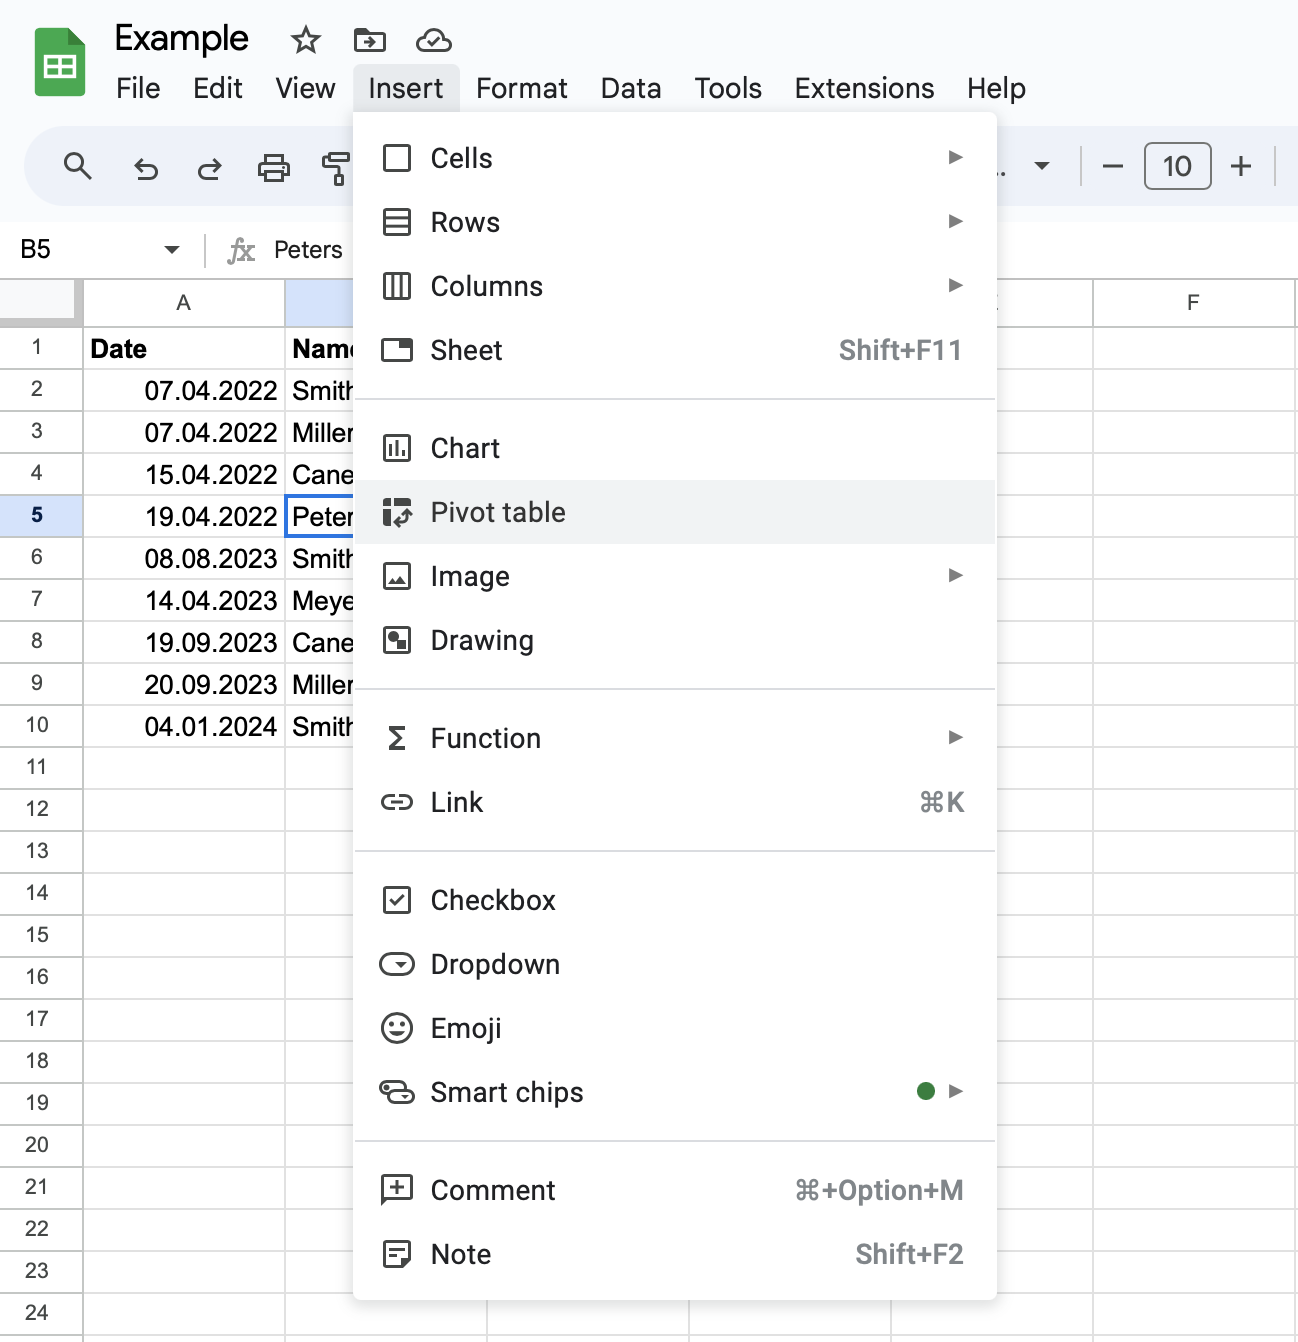Decrease font size with minus button
This screenshot has height=1342, width=1298.
(1113, 166)
